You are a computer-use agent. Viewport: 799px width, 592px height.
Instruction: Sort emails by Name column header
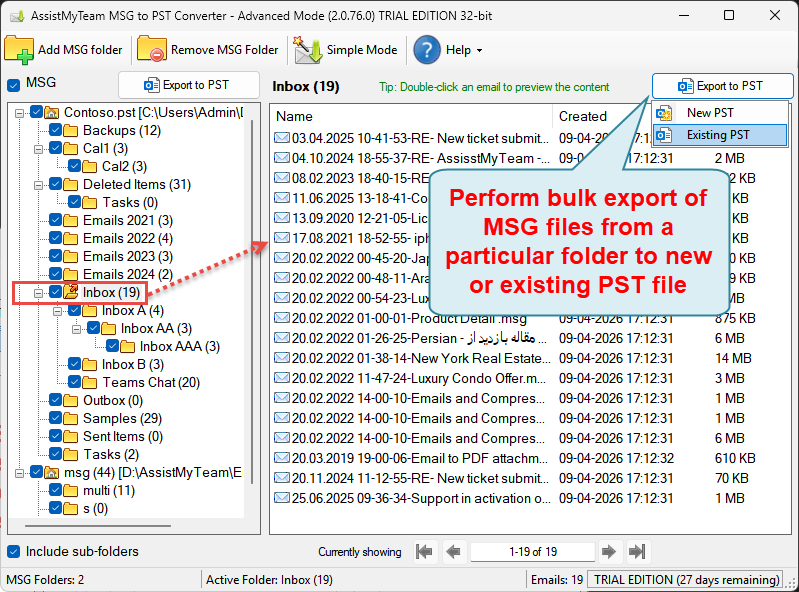[x=294, y=116]
